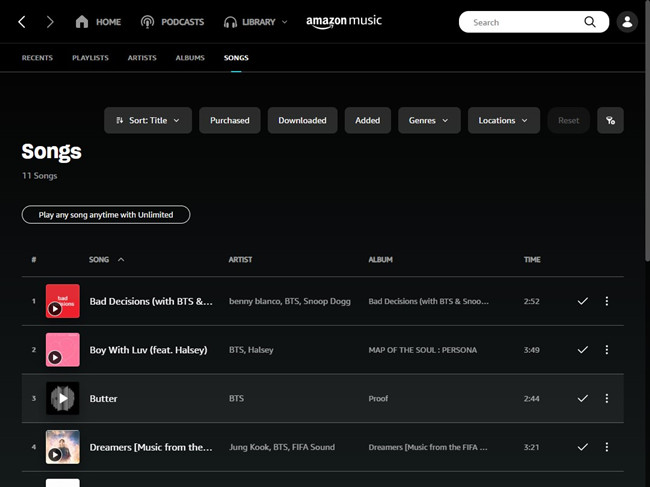Play Bad Decisions from its album art

(x=63, y=301)
